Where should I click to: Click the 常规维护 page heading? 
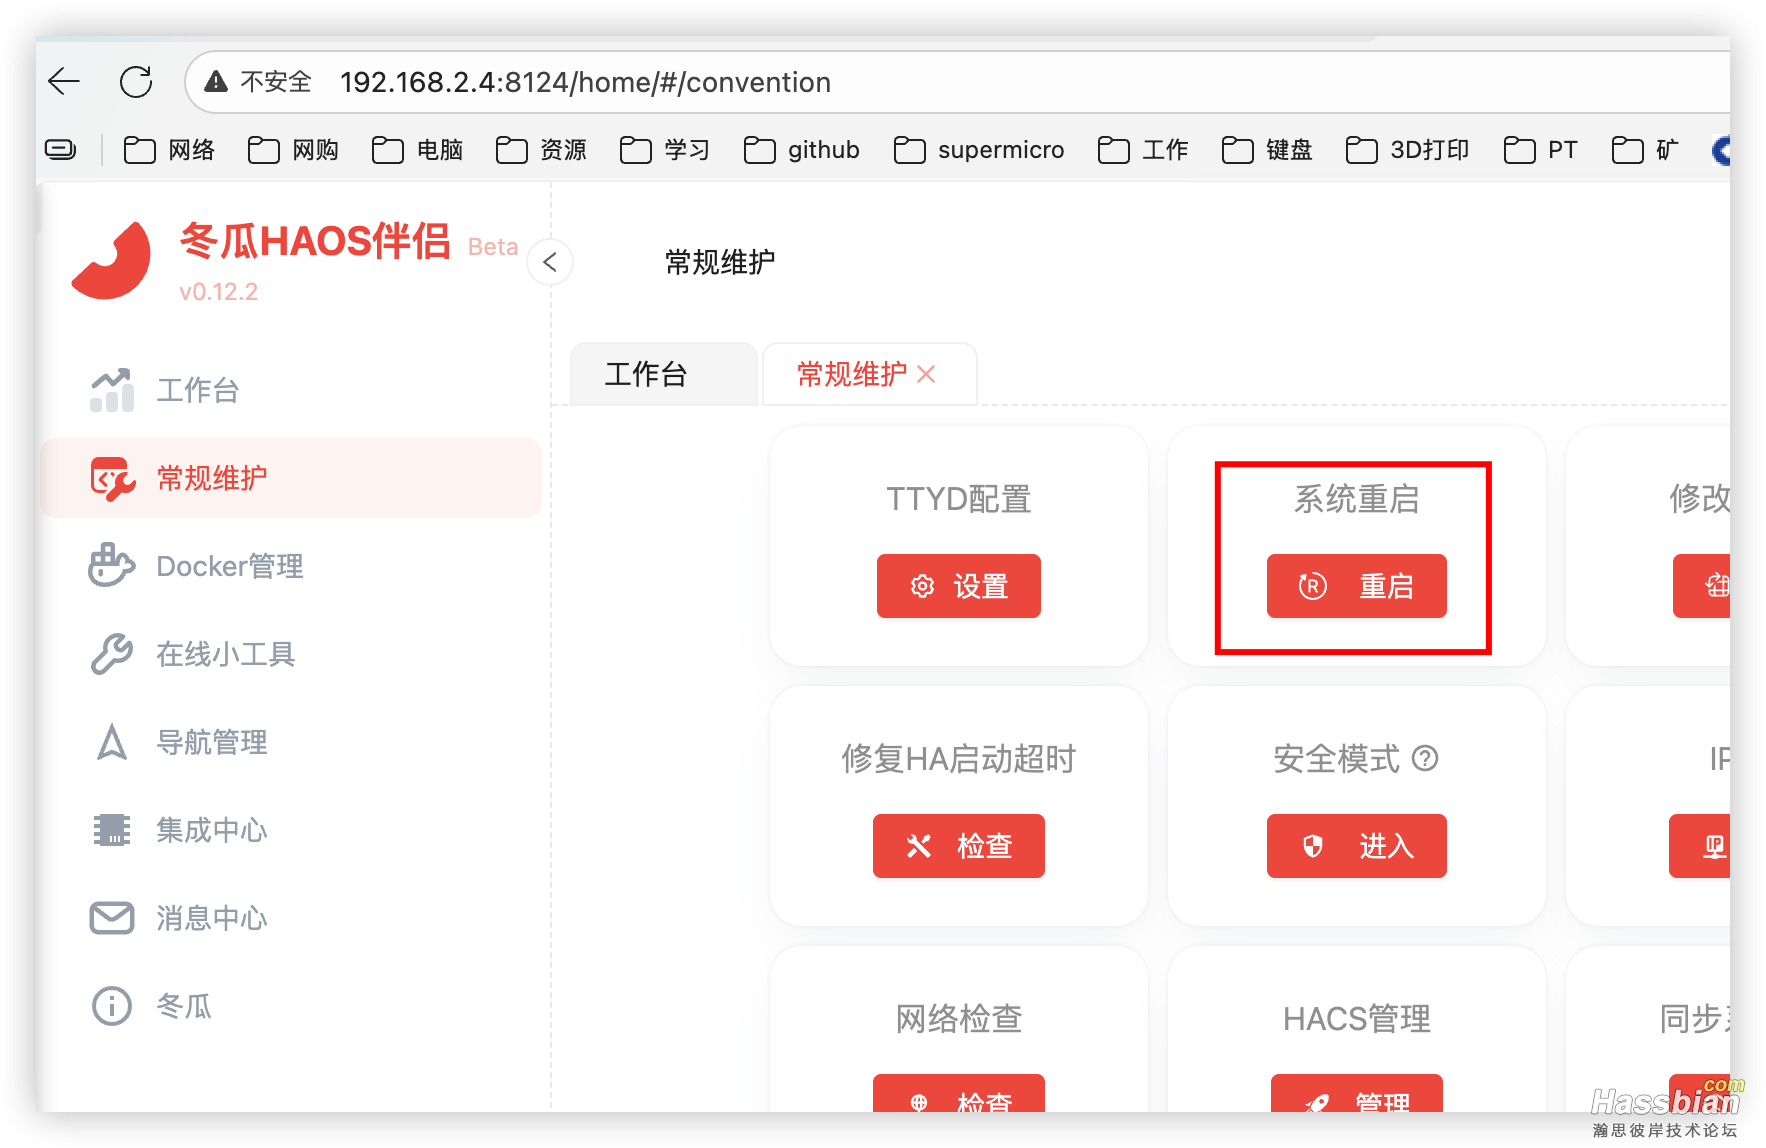click(720, 262)
